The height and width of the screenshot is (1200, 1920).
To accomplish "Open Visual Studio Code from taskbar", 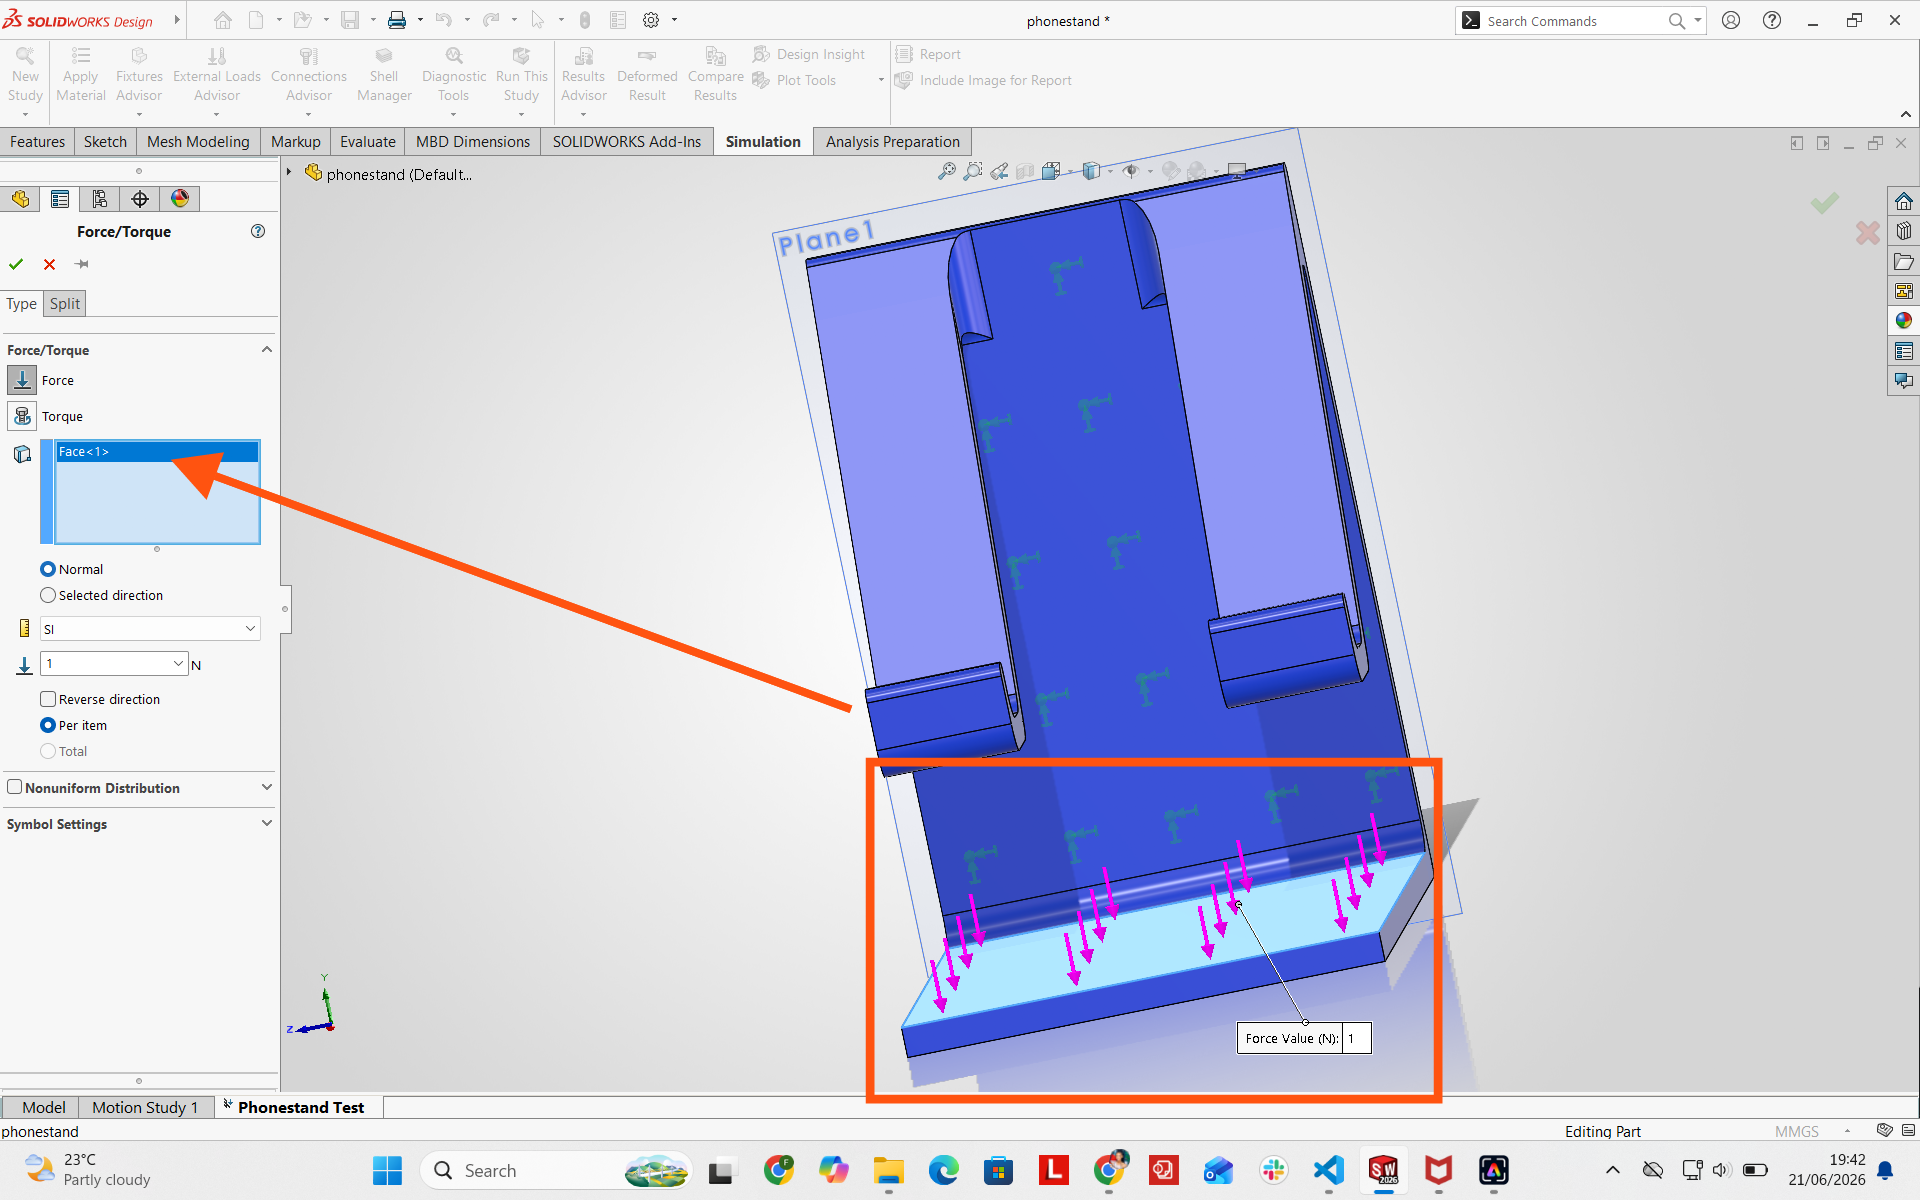I will (1328, 1170).
